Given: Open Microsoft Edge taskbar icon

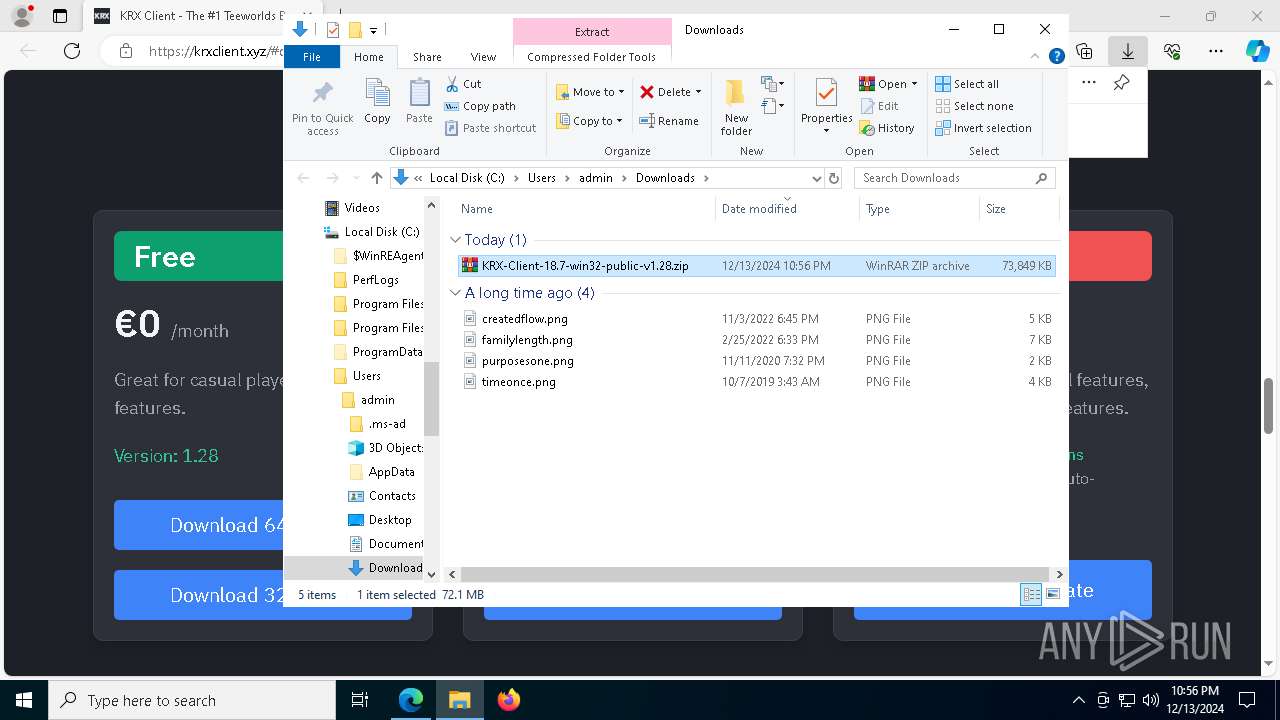Looking at the screenshot, I should (x=411, y=700).
